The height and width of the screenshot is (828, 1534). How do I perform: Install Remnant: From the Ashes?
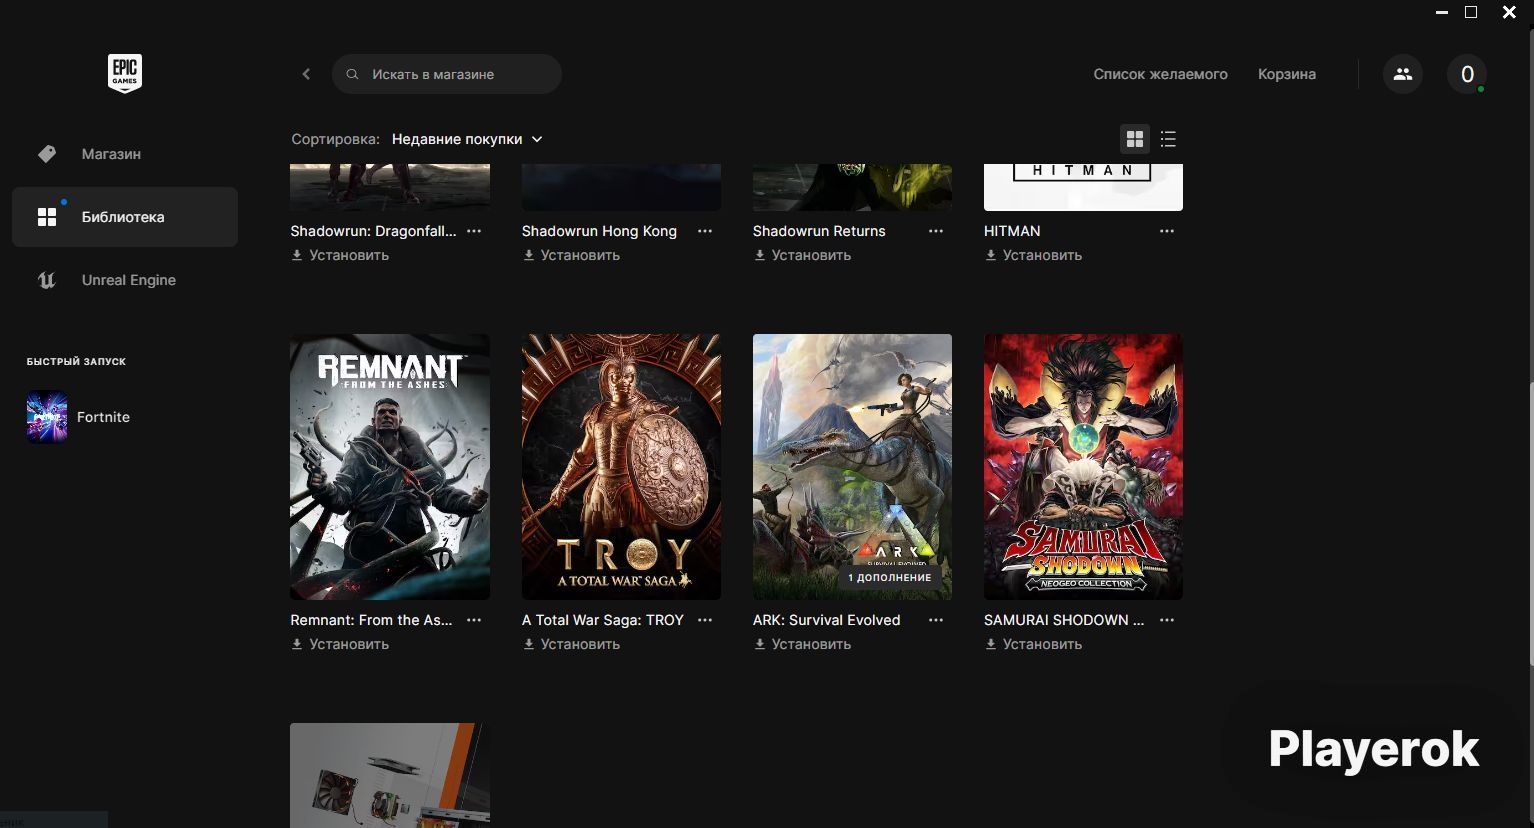[340, 644]
